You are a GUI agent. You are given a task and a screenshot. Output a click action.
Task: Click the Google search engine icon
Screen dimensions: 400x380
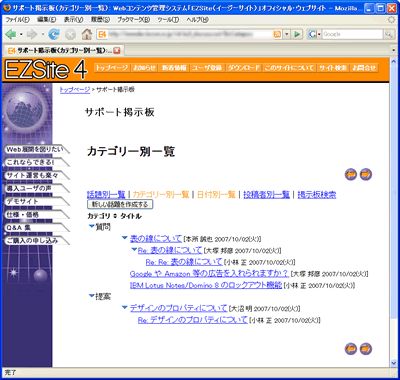(x=312, y=34)
